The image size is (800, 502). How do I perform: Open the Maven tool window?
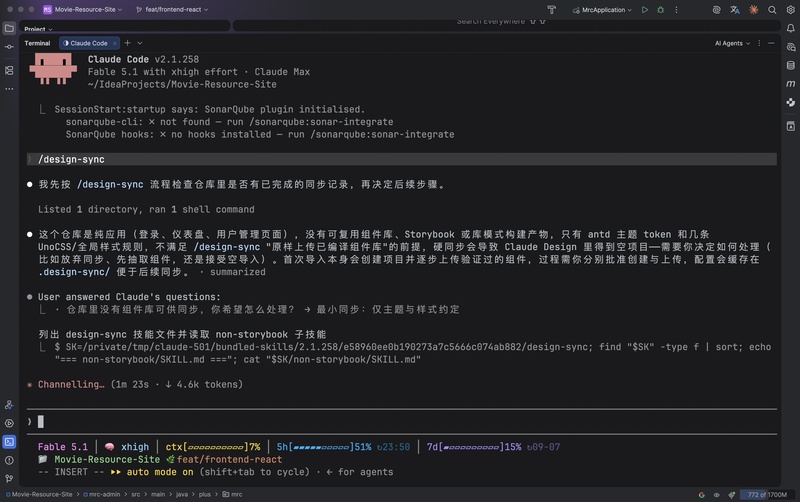[790, 84]
